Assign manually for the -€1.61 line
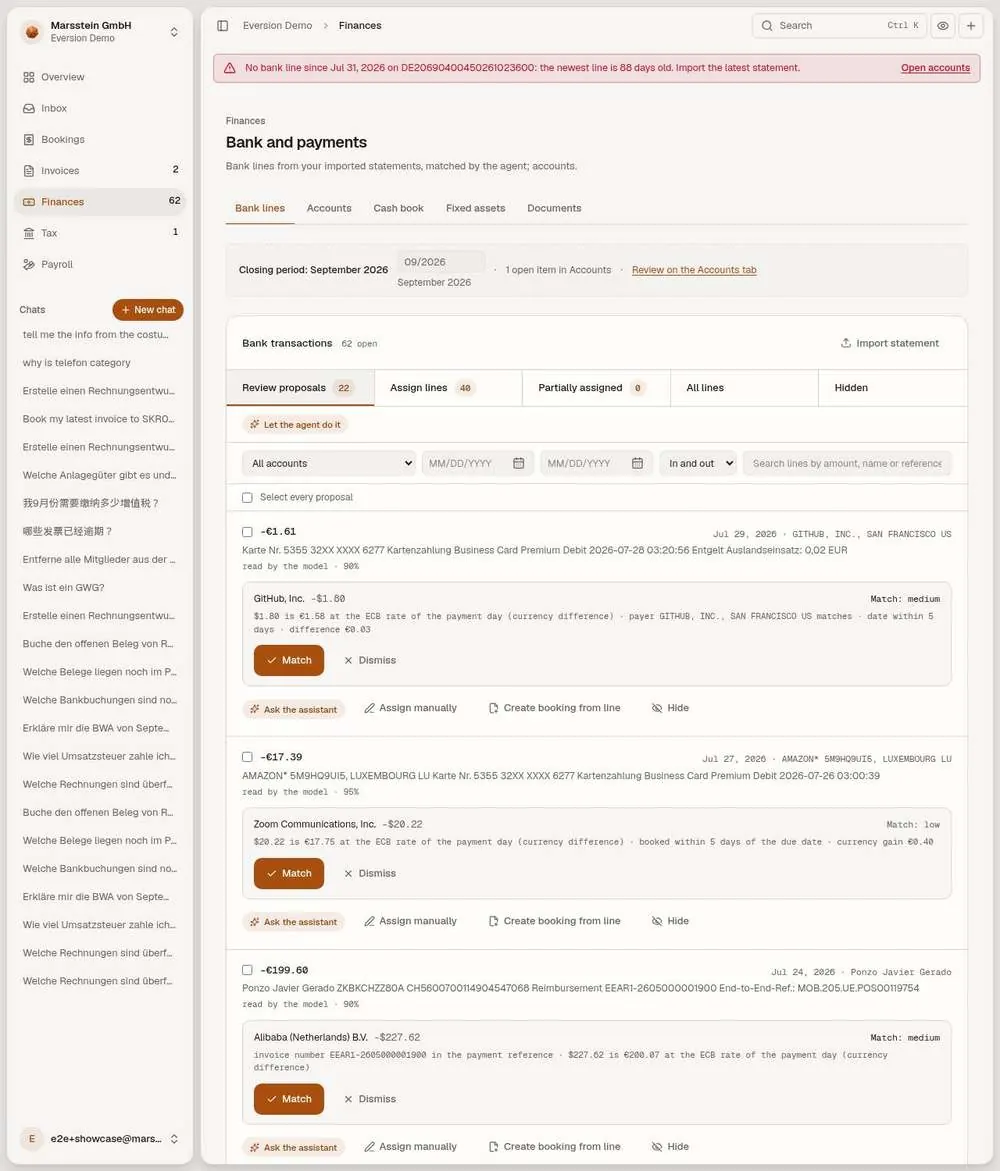Screen dimensions: 1000x1171 [x=411, y=708]
